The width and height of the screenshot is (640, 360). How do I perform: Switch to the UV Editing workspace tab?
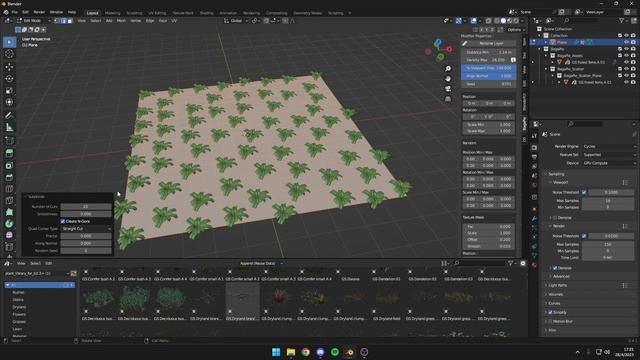click(157, 13)
